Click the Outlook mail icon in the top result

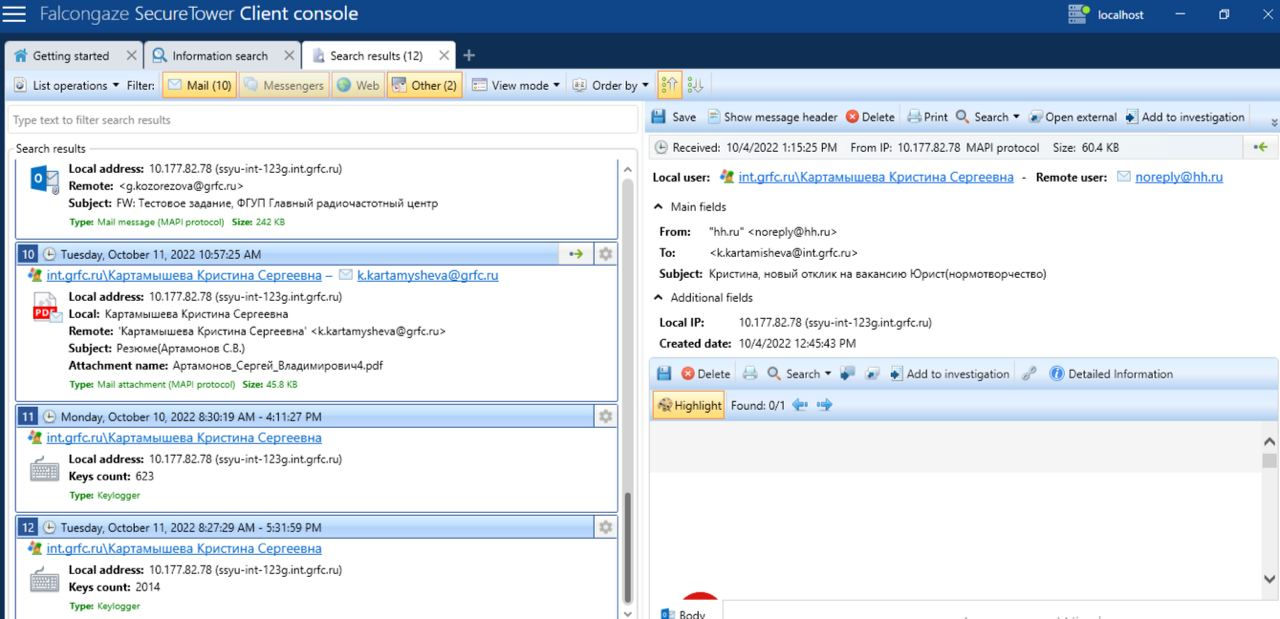45,180
